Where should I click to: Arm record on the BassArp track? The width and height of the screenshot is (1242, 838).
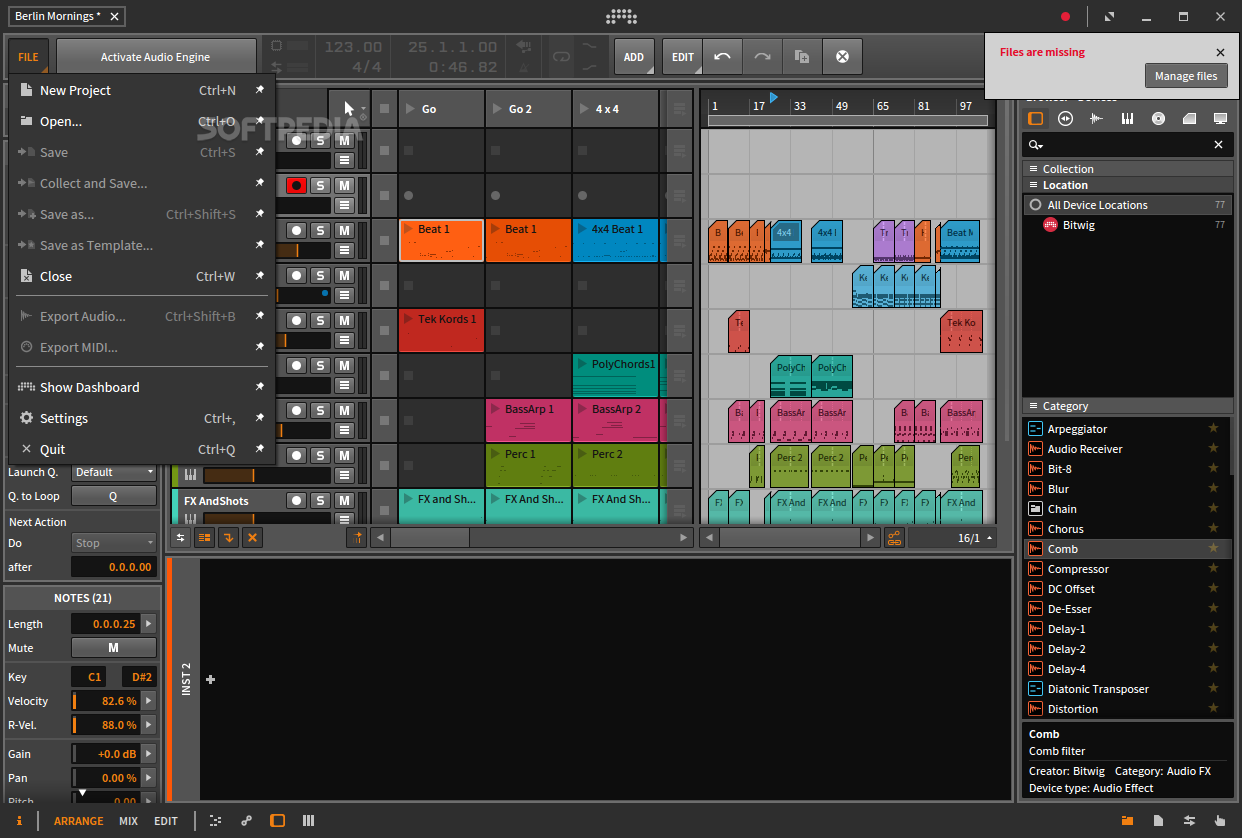296,410
